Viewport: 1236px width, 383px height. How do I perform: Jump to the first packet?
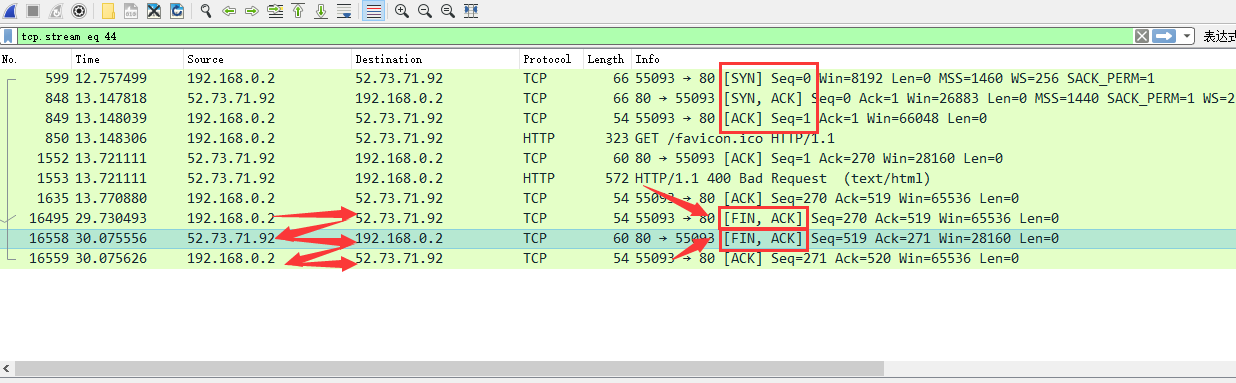[x=298, y=11]
